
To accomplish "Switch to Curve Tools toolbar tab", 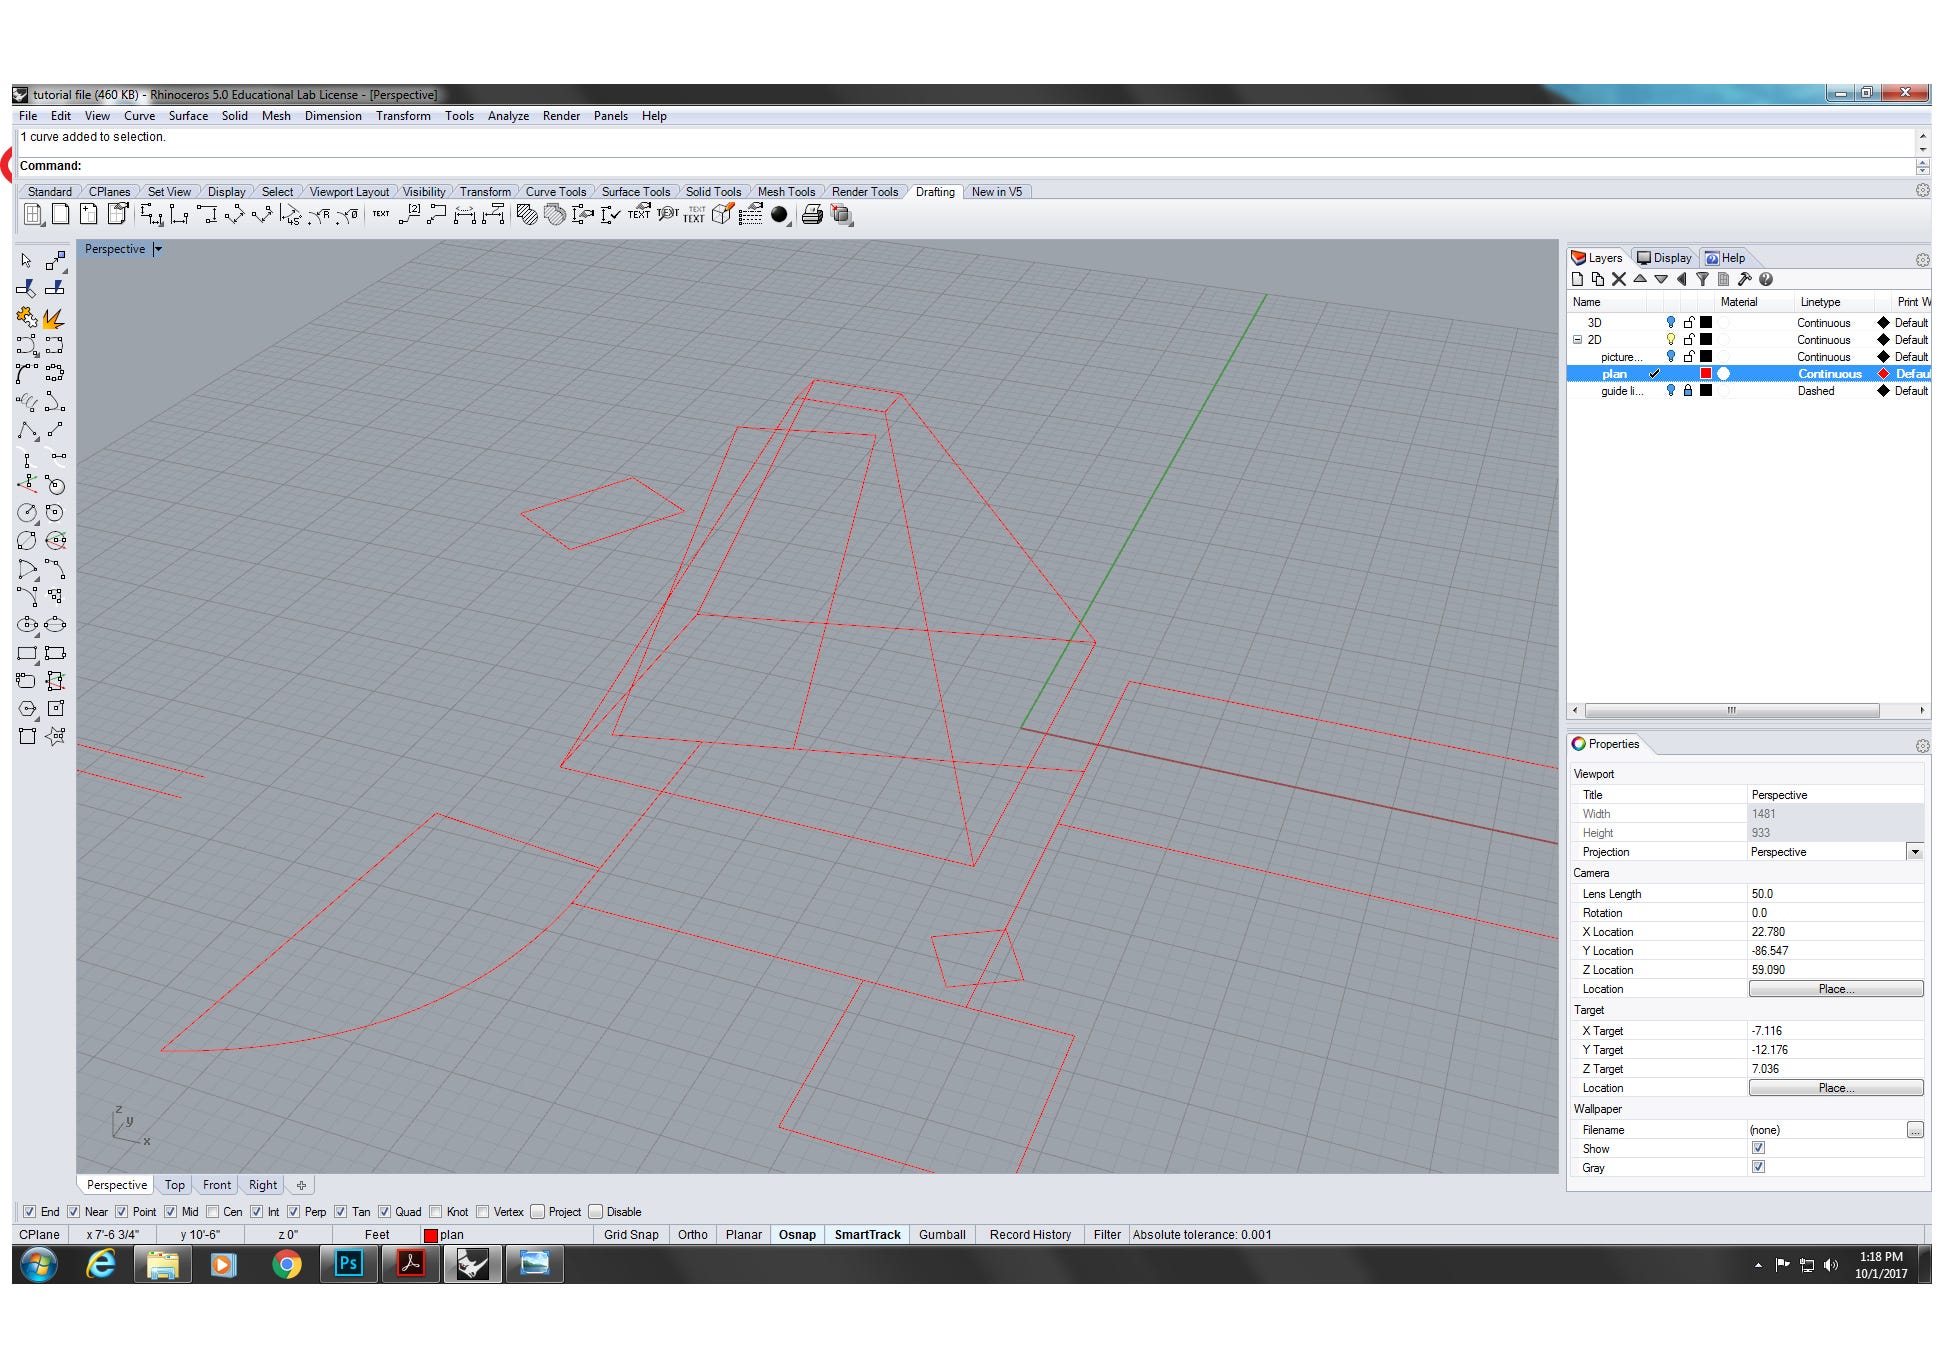I will click(x=555, y=191).
